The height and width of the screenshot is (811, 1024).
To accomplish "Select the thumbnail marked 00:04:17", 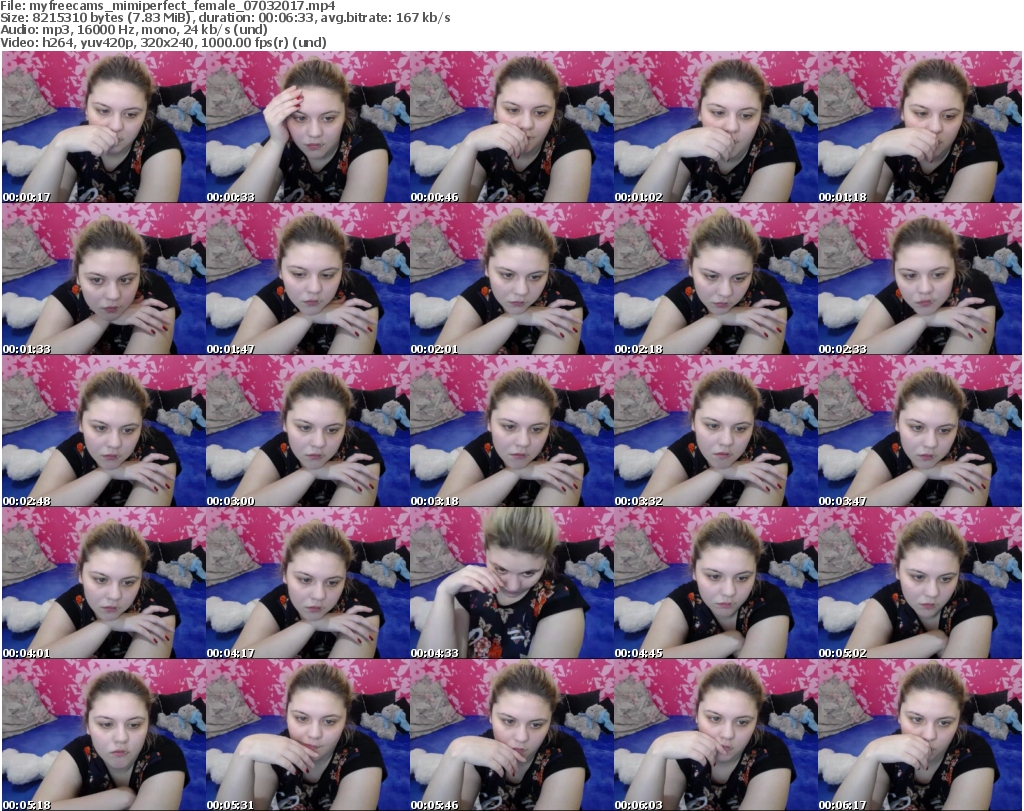I will (308, 583).
